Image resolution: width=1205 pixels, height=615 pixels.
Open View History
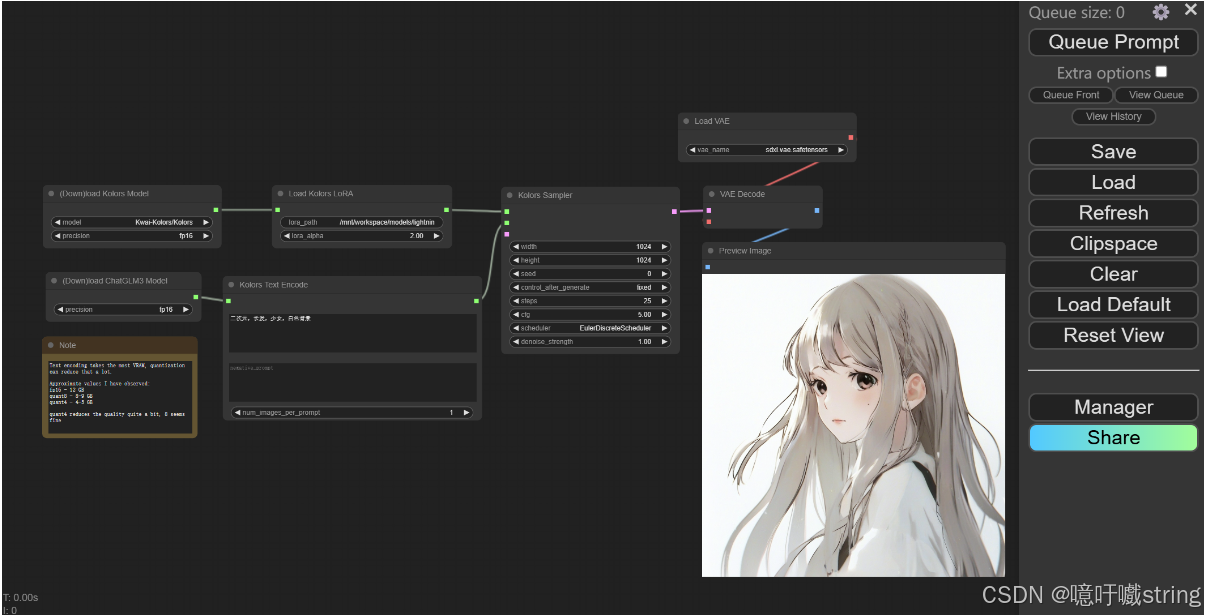point(1113,116)
